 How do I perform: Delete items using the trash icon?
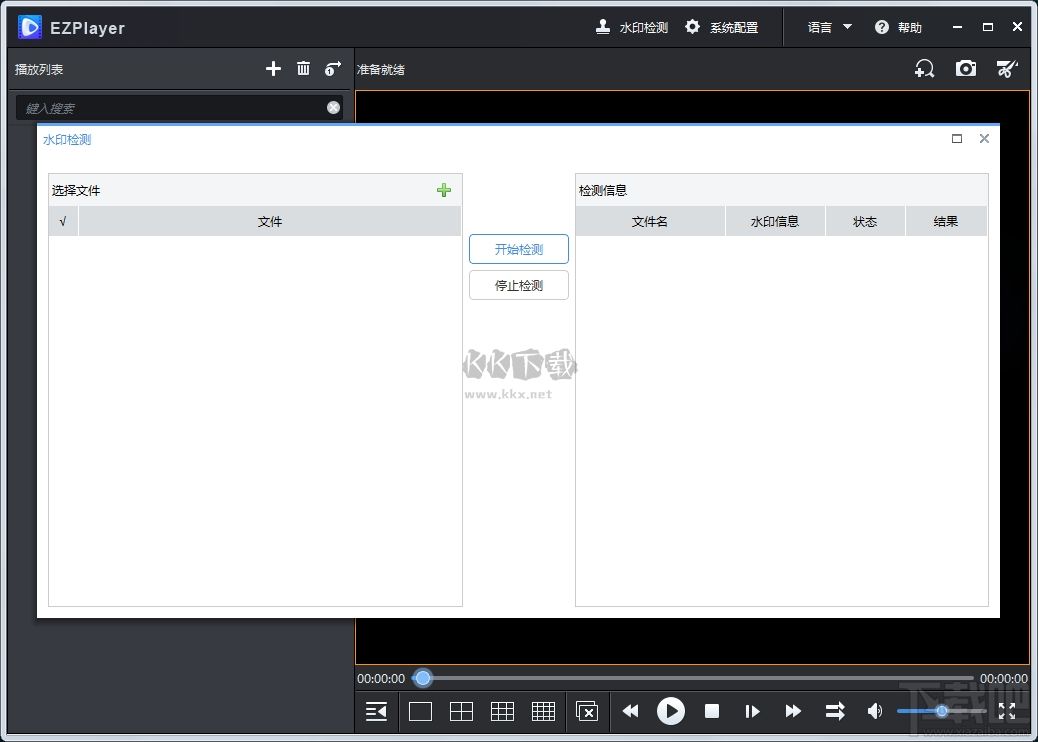(303, 68)
